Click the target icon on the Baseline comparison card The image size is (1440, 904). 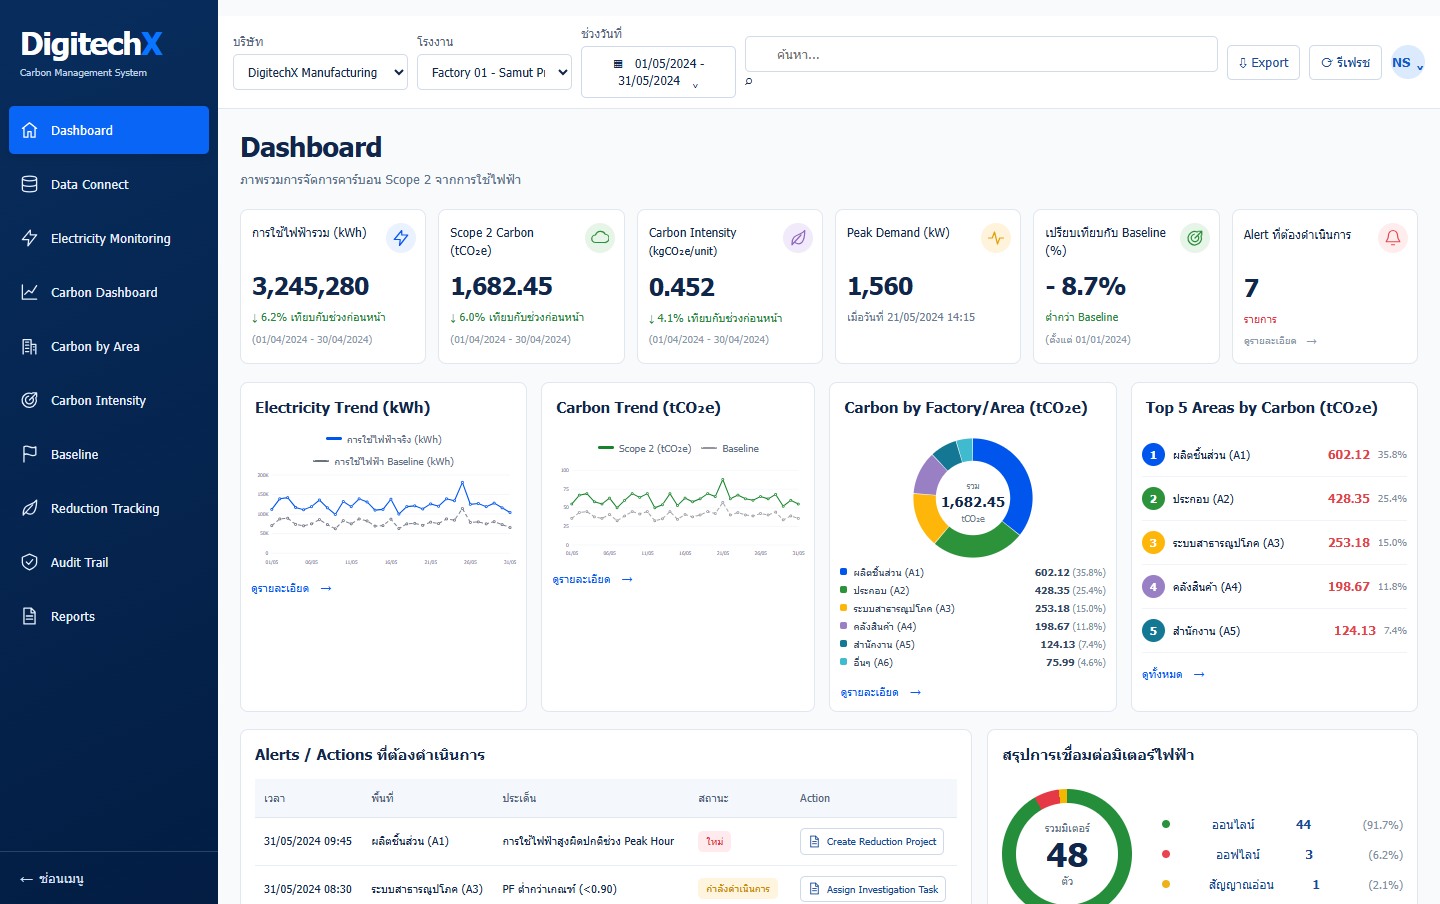point(1195,238)
